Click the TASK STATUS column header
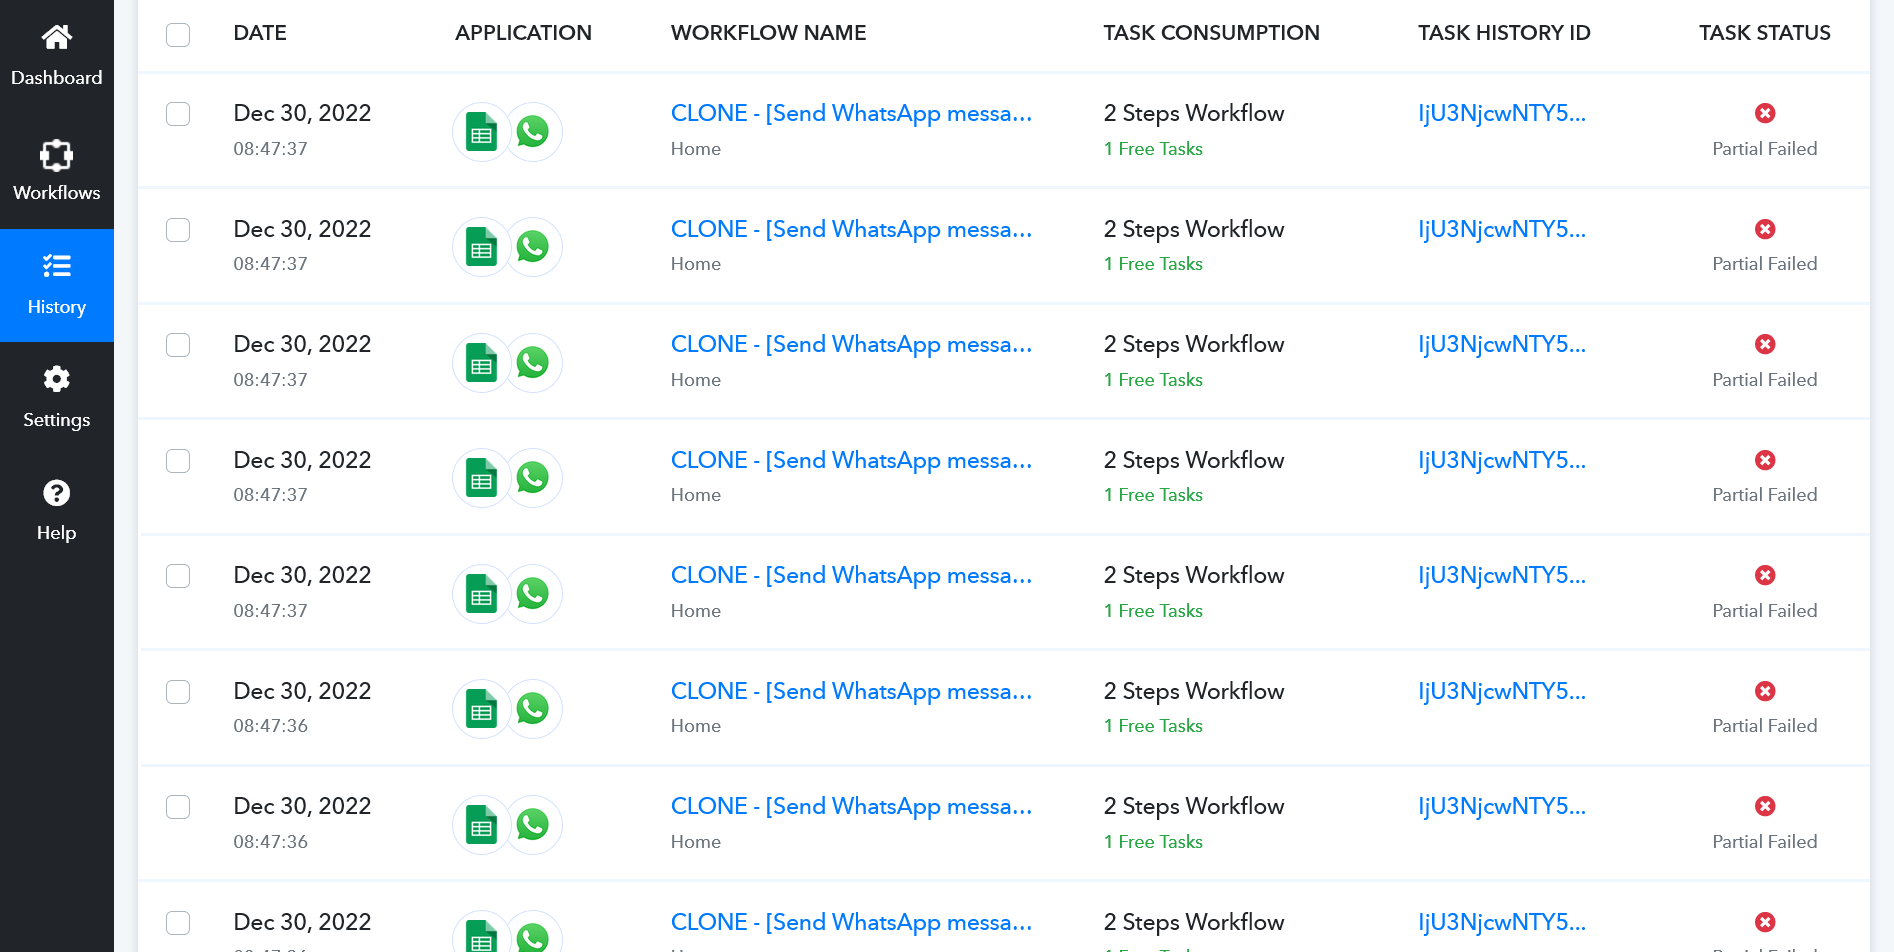Viewport: 1894px width, 952px height. pyautogui.click(x=1765, y=33)
